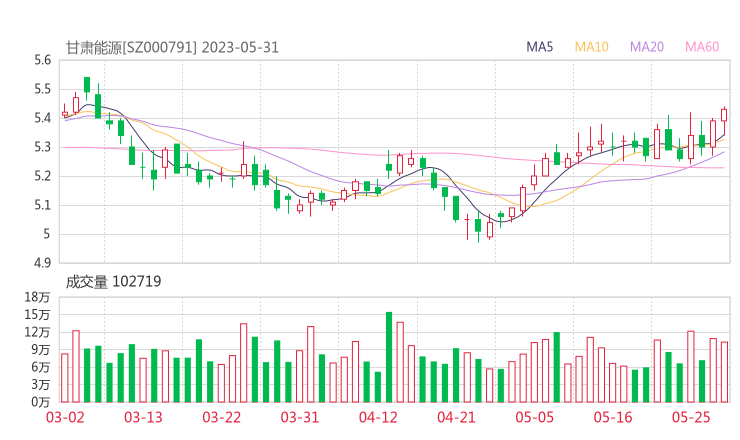Click the 3万 volume axis label
The width and height of the screenshot is (740, 440).
[40, 384]
